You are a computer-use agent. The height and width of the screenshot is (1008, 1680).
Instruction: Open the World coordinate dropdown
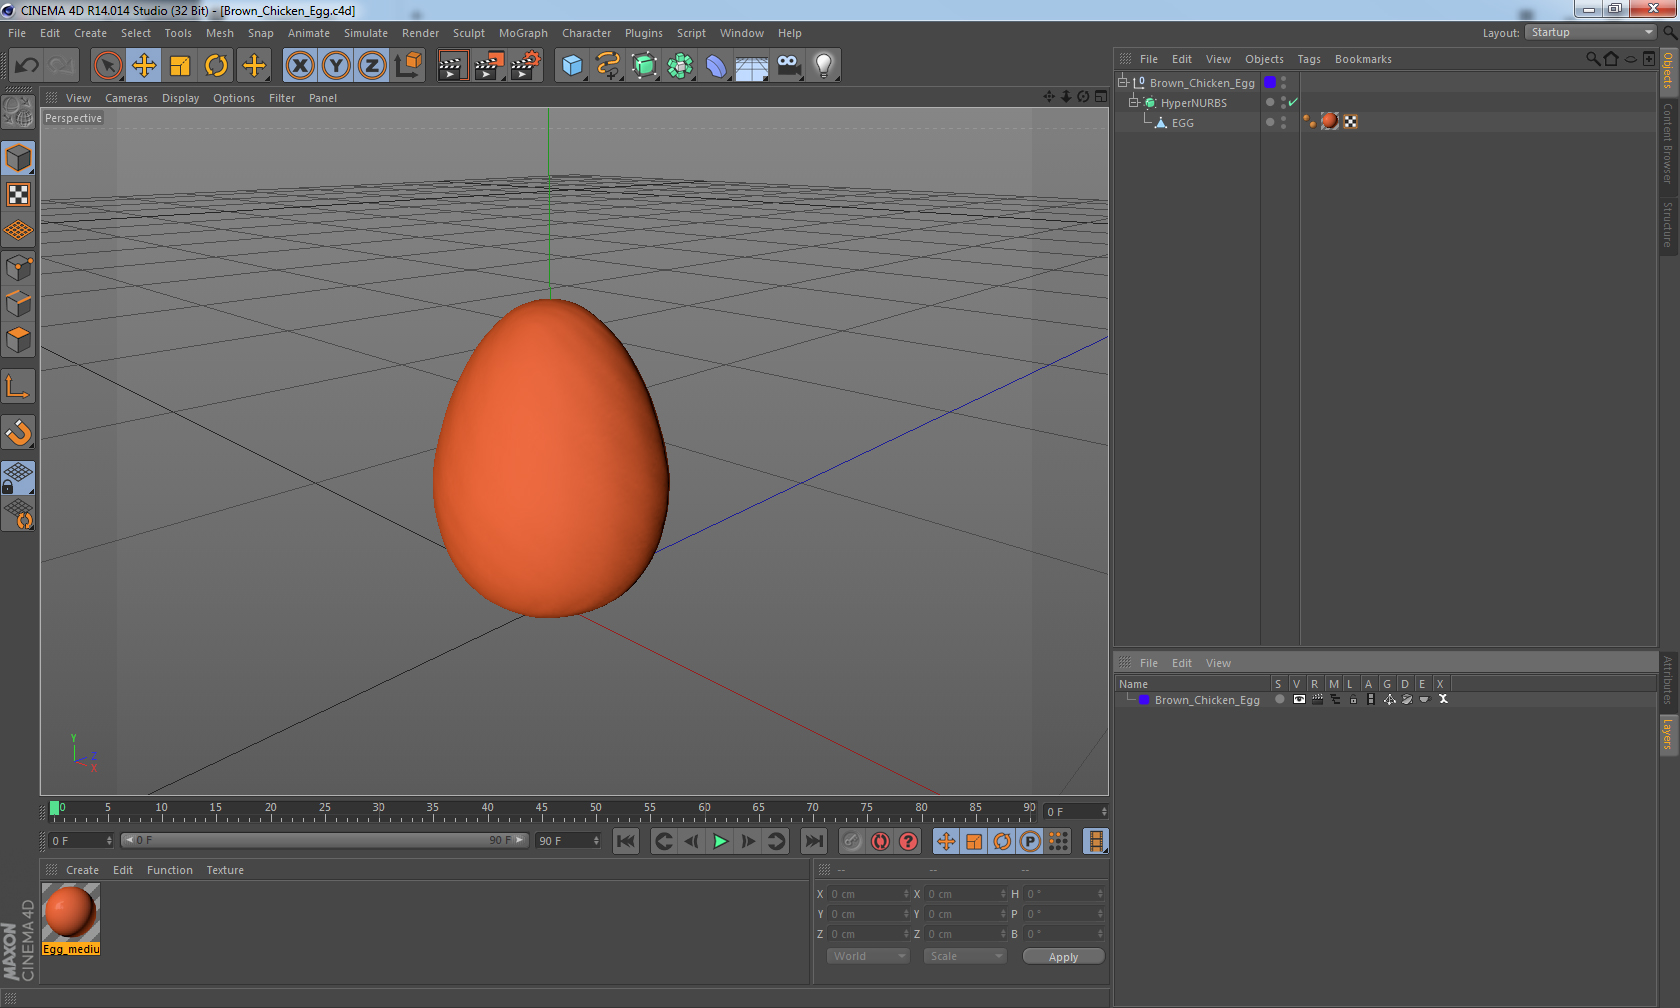pyautogui.click(x=868, y=956)
